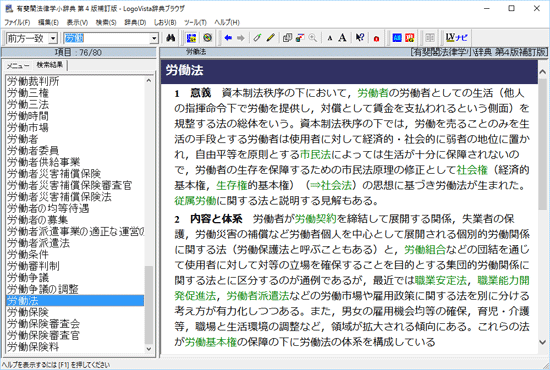Open the 表示(V) menu

[x=77, y=22]
